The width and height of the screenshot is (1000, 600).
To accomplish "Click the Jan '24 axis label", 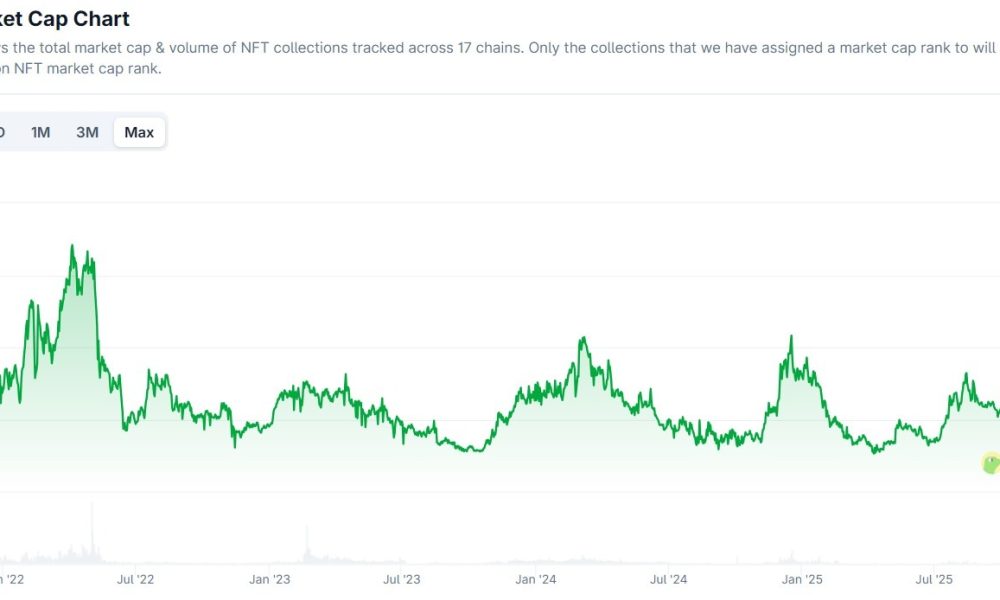I will coord(537,578).
